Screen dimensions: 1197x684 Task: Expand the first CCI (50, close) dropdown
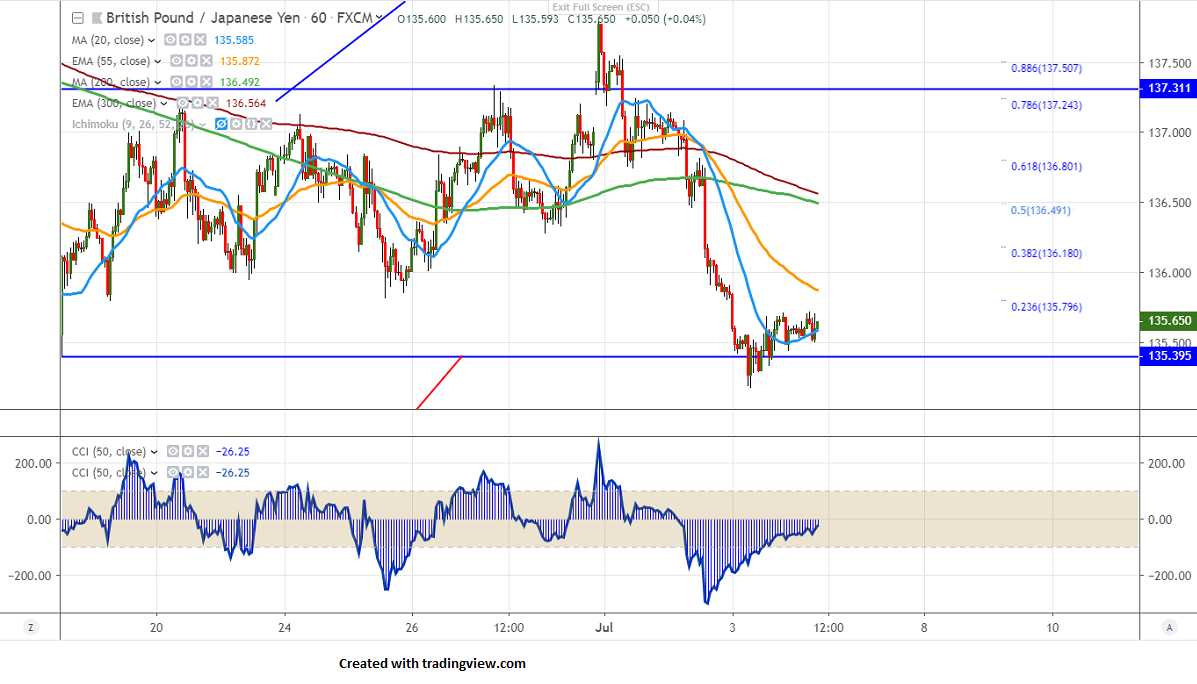click(x=154, y=452)
